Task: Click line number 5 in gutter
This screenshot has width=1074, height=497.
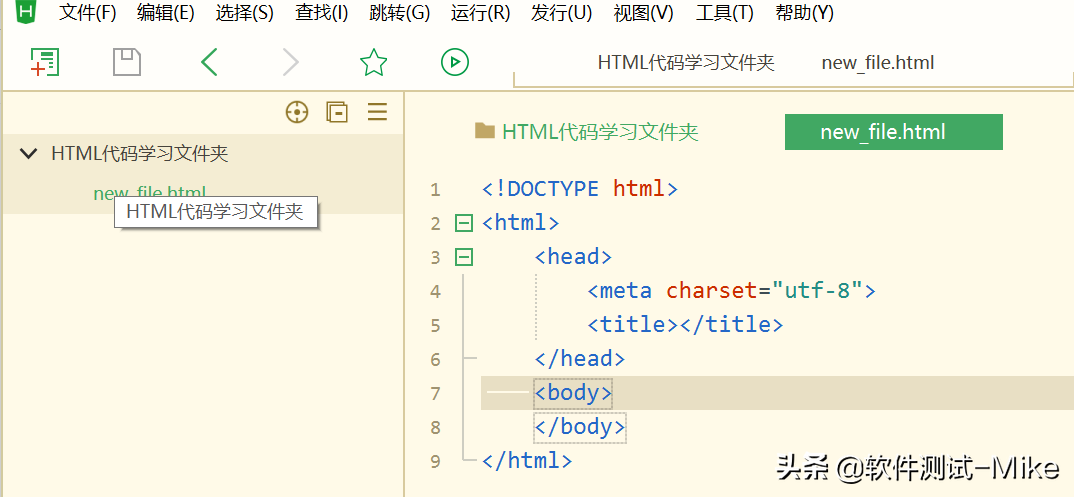Action: point(436,326)
